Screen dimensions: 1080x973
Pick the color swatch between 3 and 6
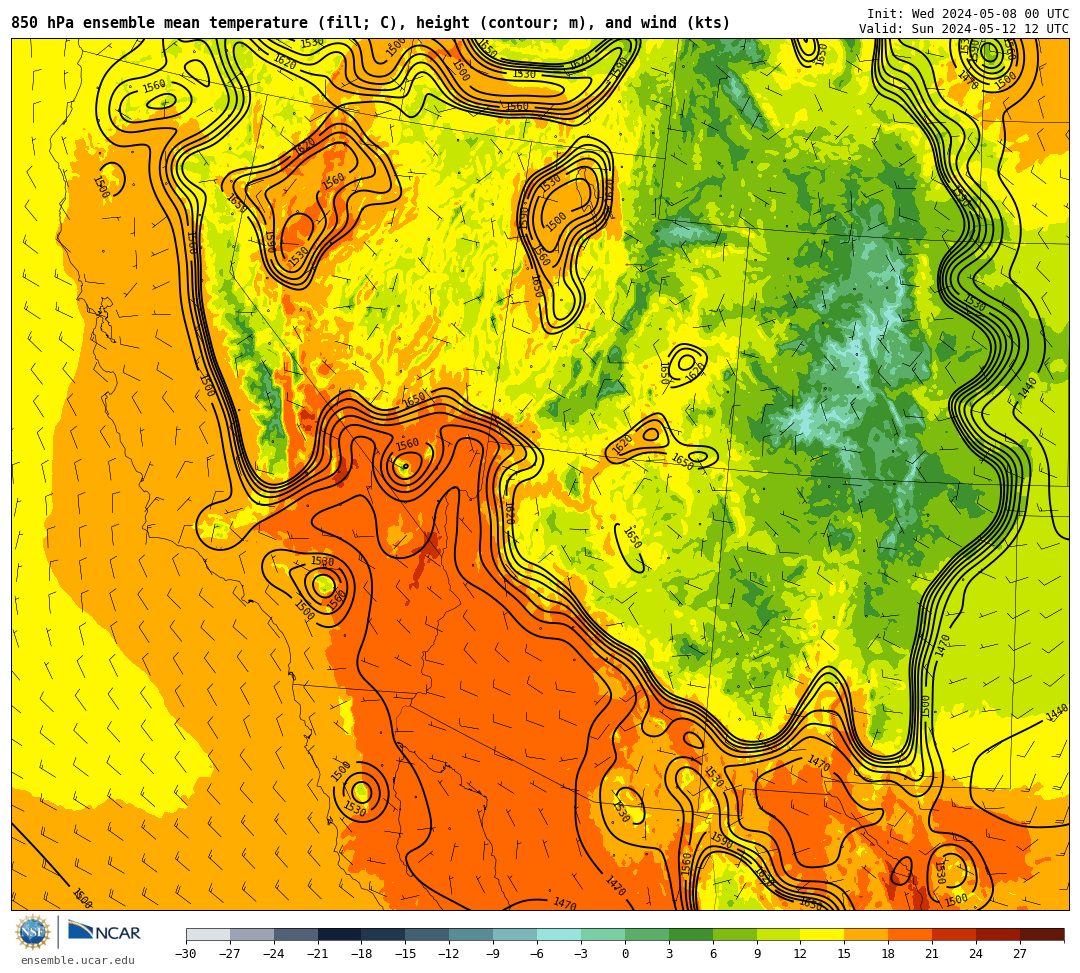[x=691, y=934]
